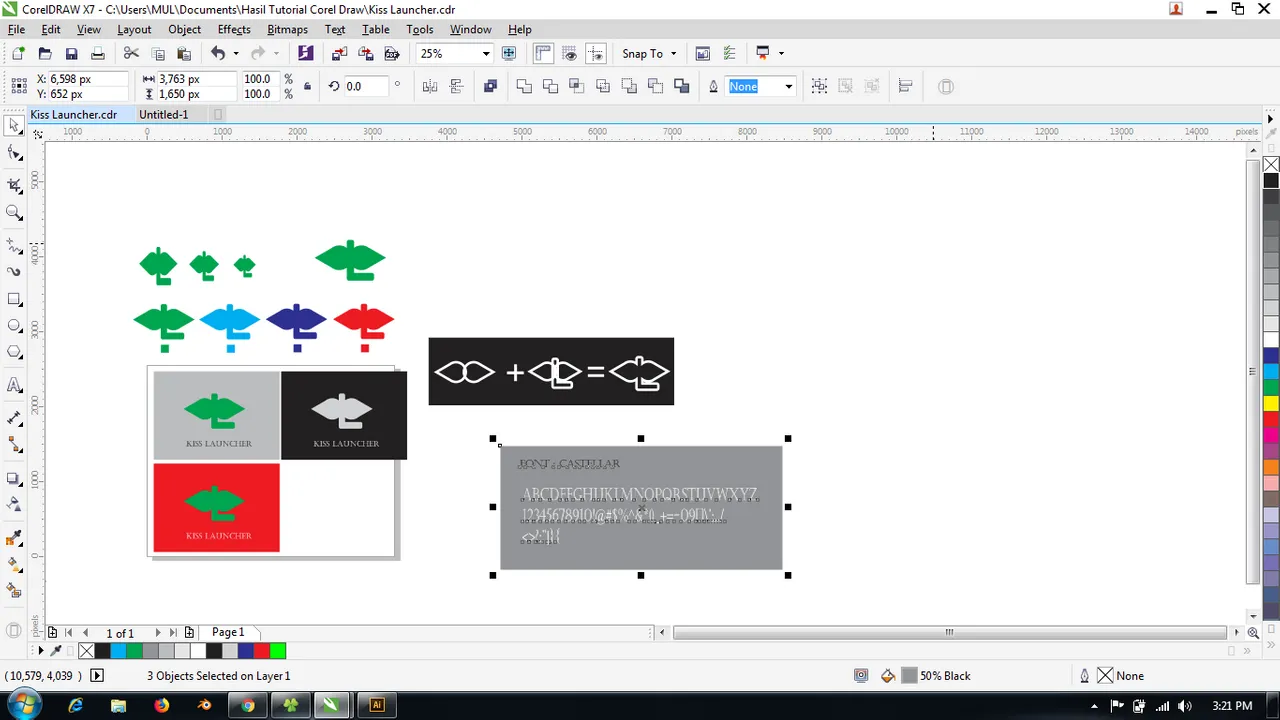Viewport: 1280px width, 720px height.
Task: Mirror selection horizontally
Action: point(430,86)
